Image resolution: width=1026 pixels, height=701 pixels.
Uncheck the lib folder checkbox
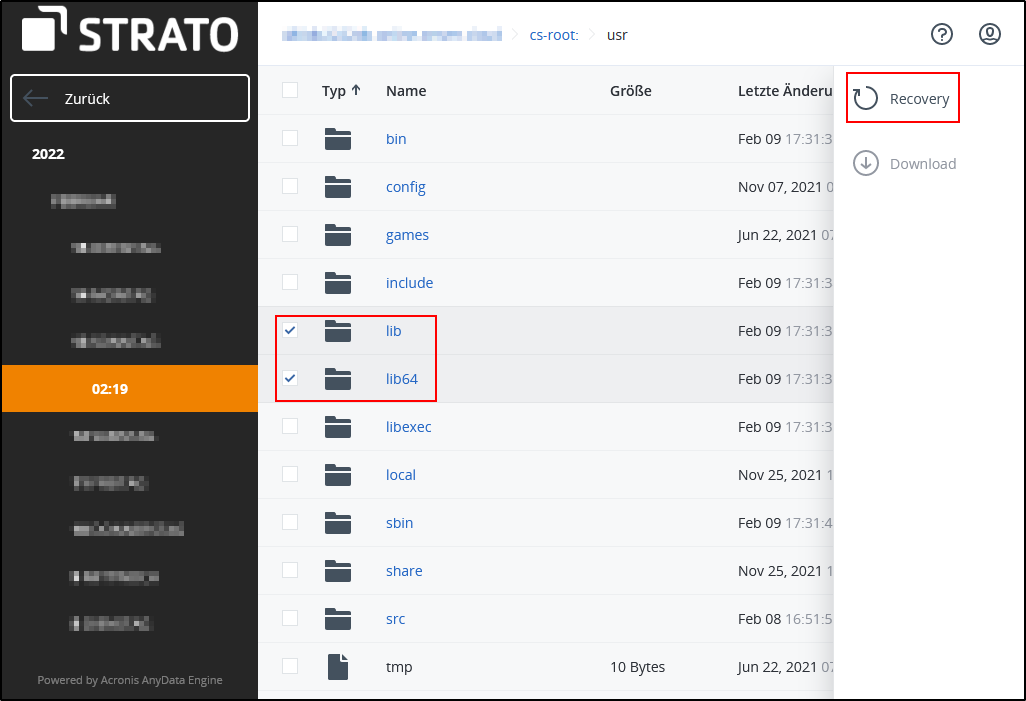pos(290,330)
